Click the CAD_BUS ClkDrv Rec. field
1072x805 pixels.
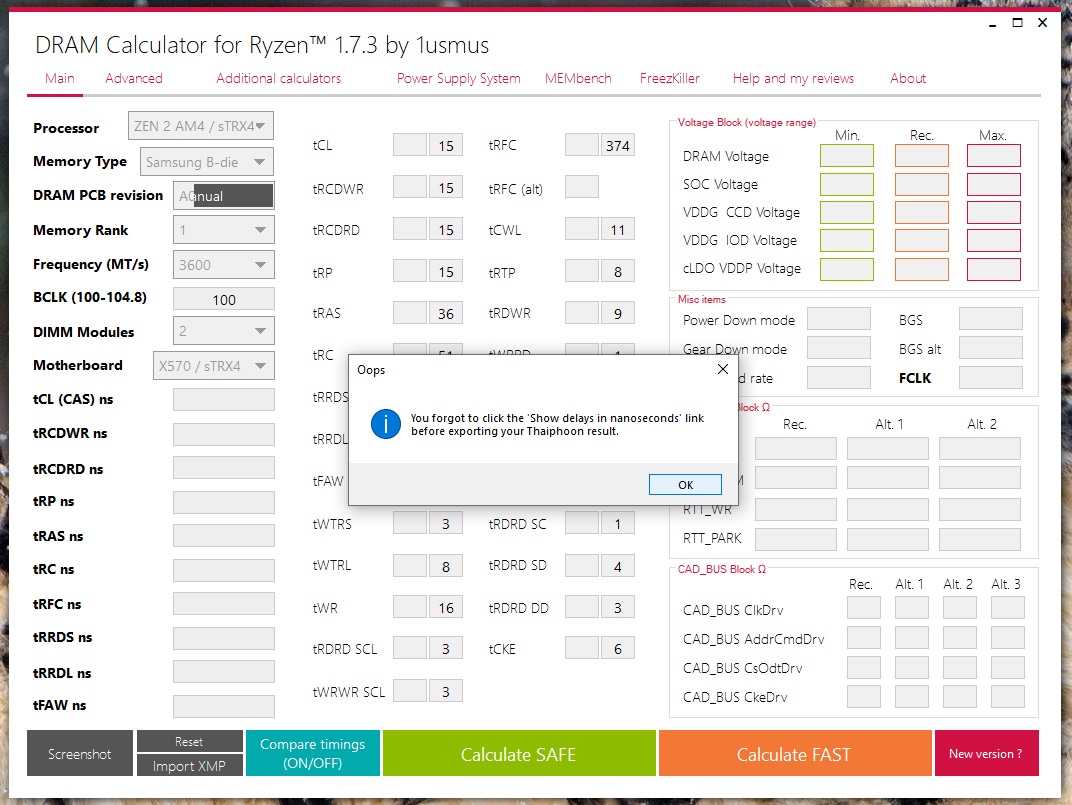tap(863, 607)
